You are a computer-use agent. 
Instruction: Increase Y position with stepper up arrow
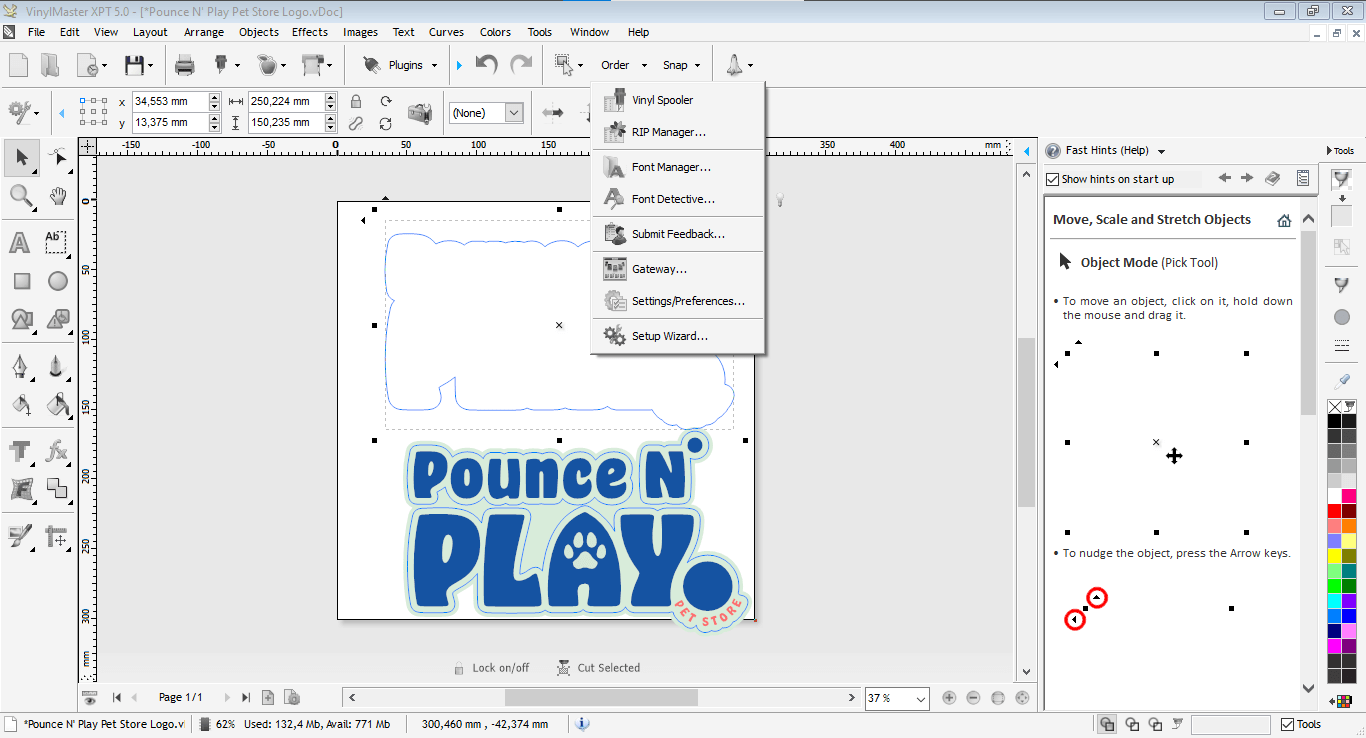click(215, 118)
